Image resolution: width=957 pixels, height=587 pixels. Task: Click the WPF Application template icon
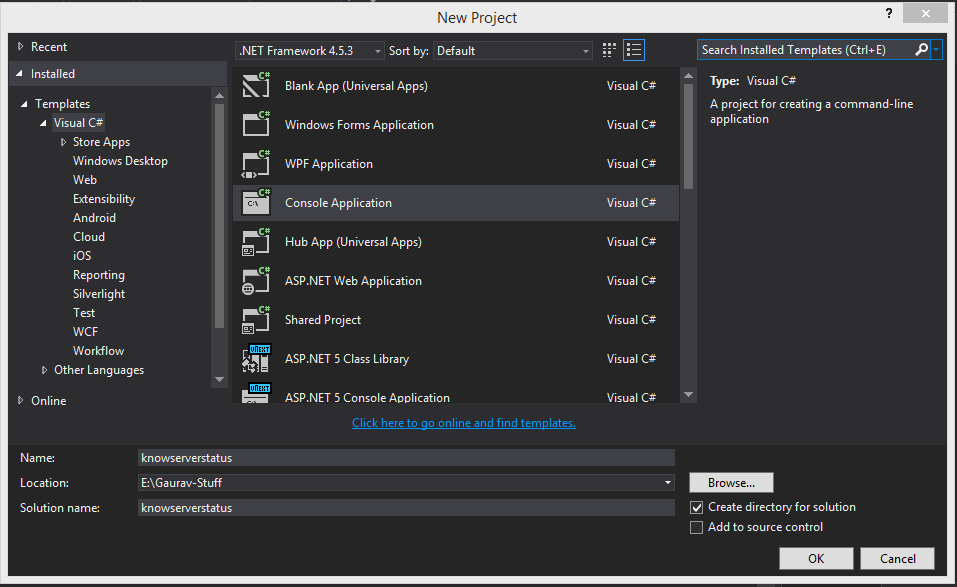pyautogui.click(x=256, y=165)
